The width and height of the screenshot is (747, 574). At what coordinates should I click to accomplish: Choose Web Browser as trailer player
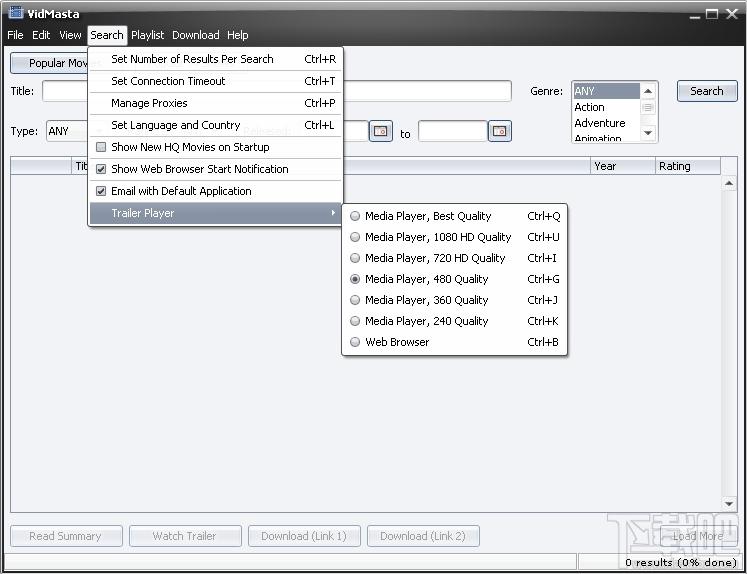454,342
